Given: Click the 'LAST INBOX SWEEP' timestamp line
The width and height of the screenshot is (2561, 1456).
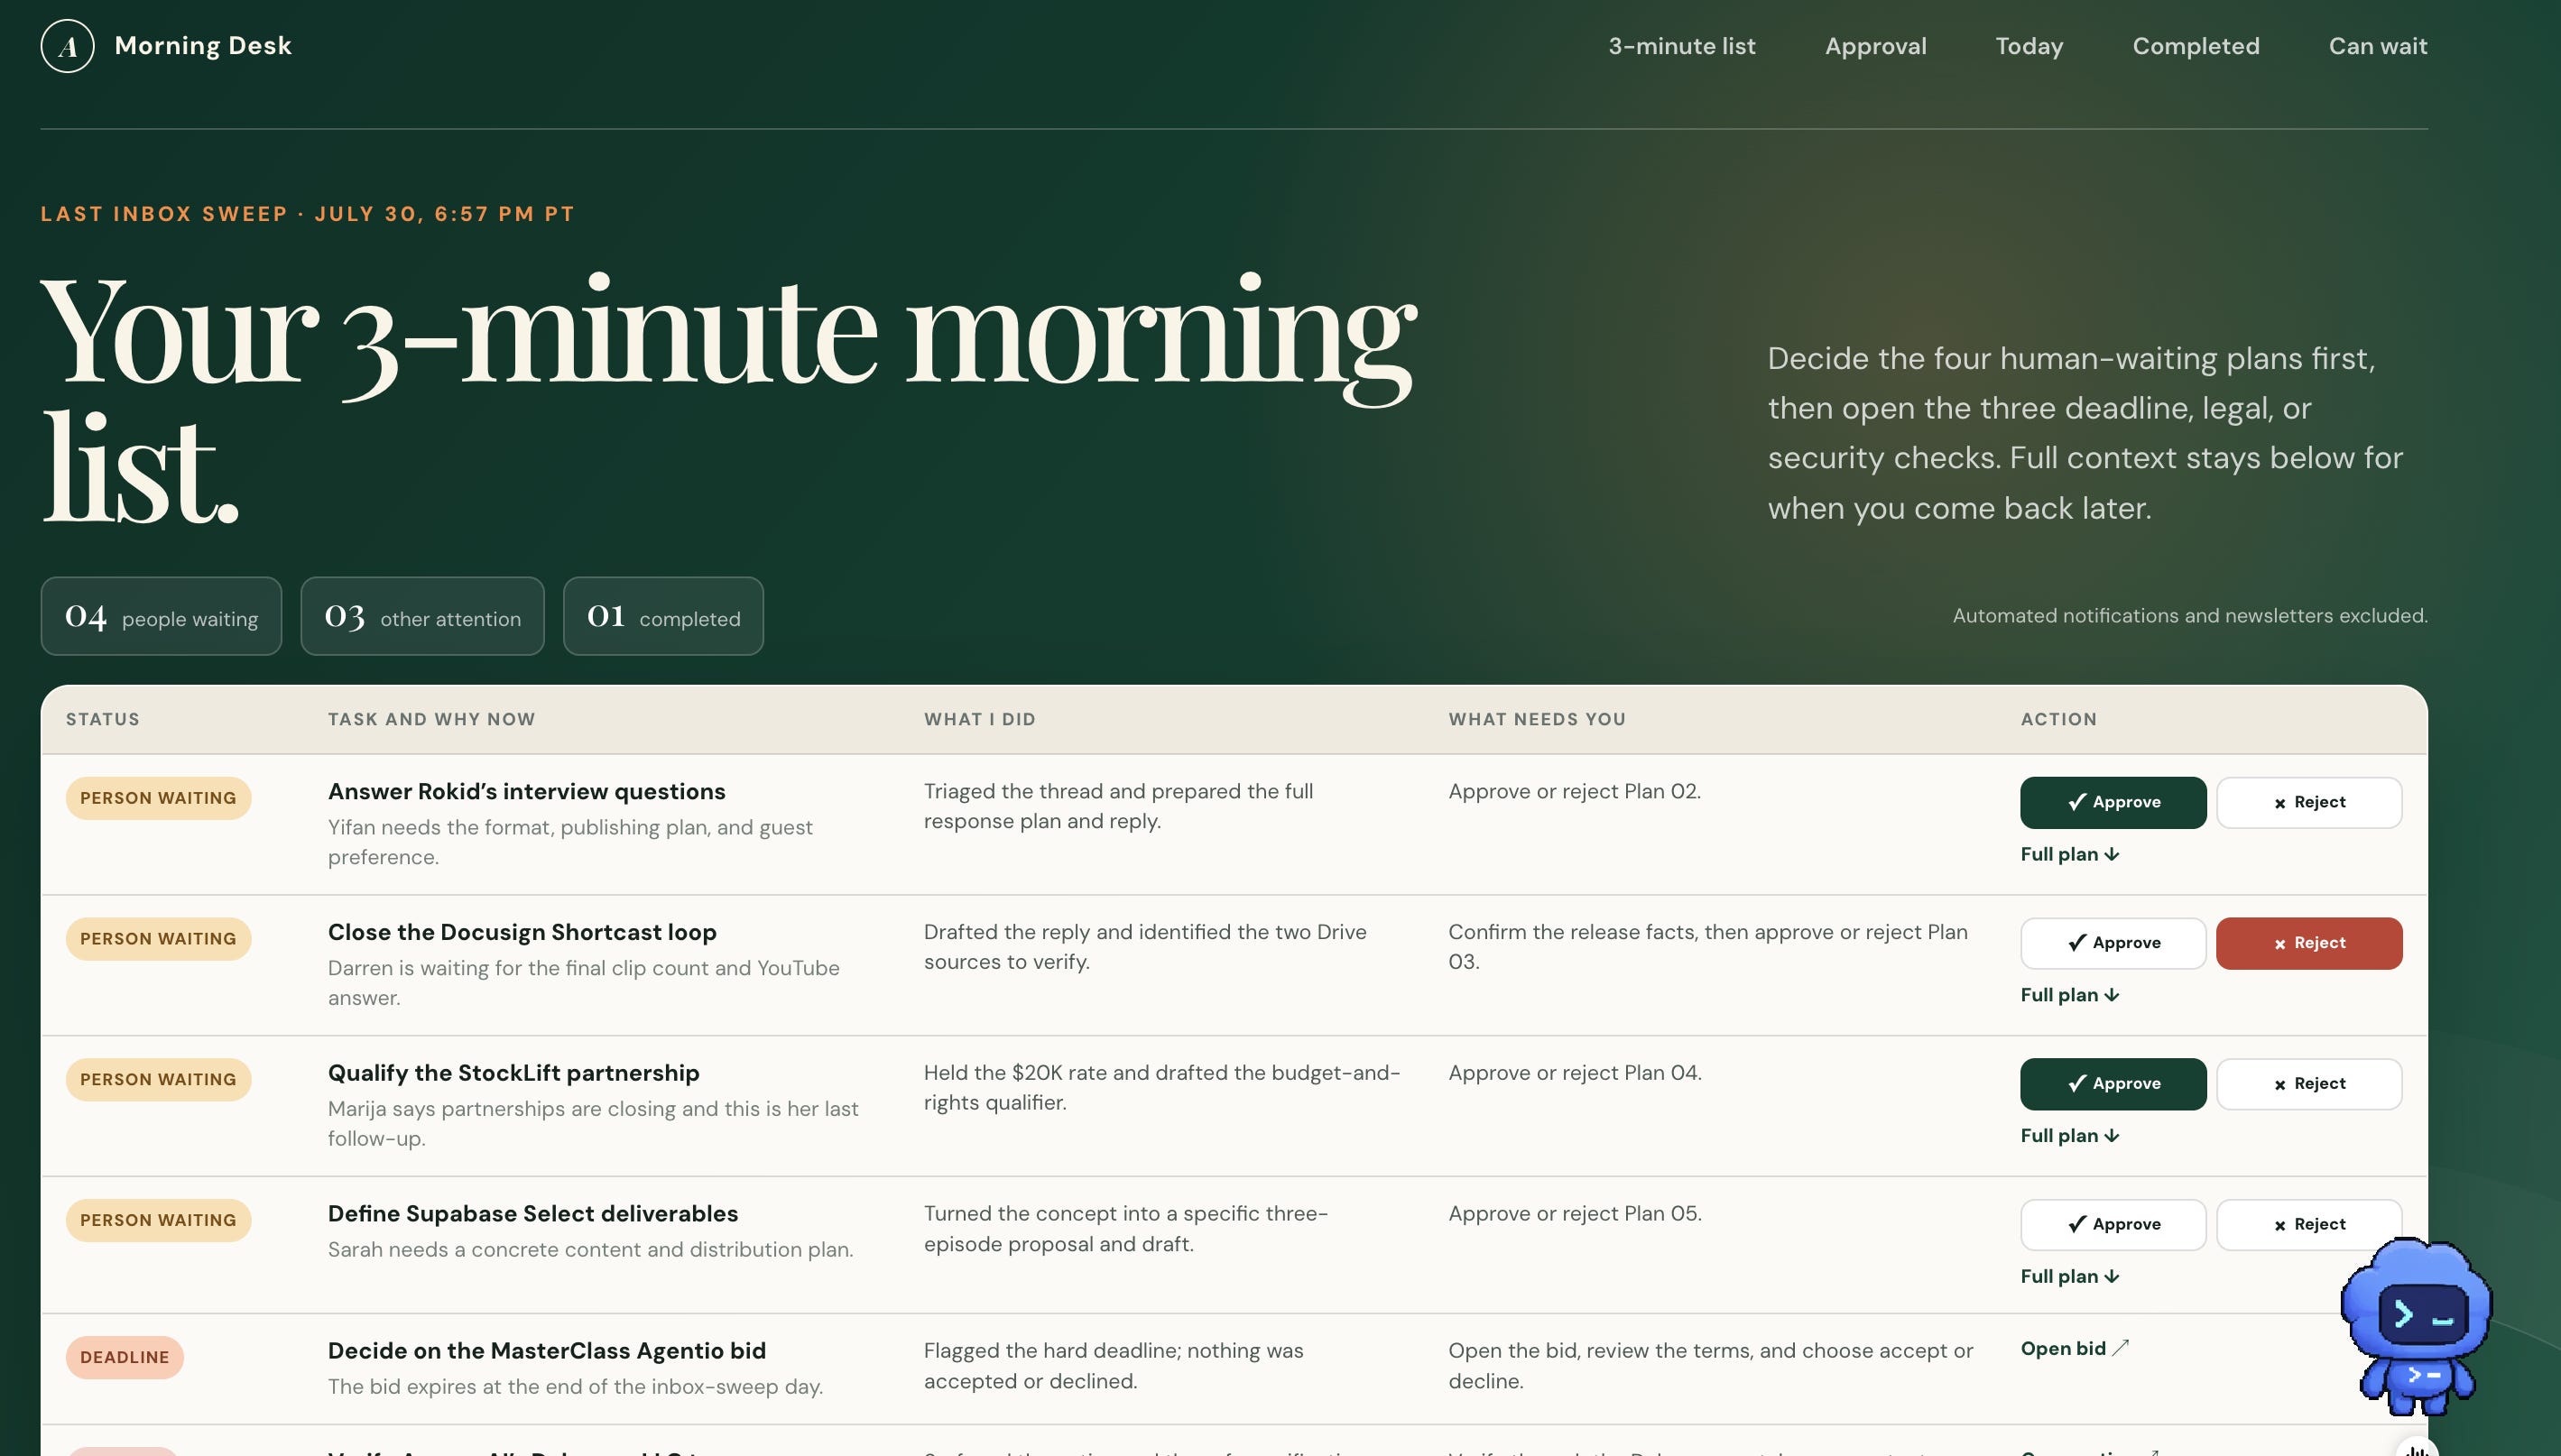Looking at the screenshot, I should [x=307, y=214].
